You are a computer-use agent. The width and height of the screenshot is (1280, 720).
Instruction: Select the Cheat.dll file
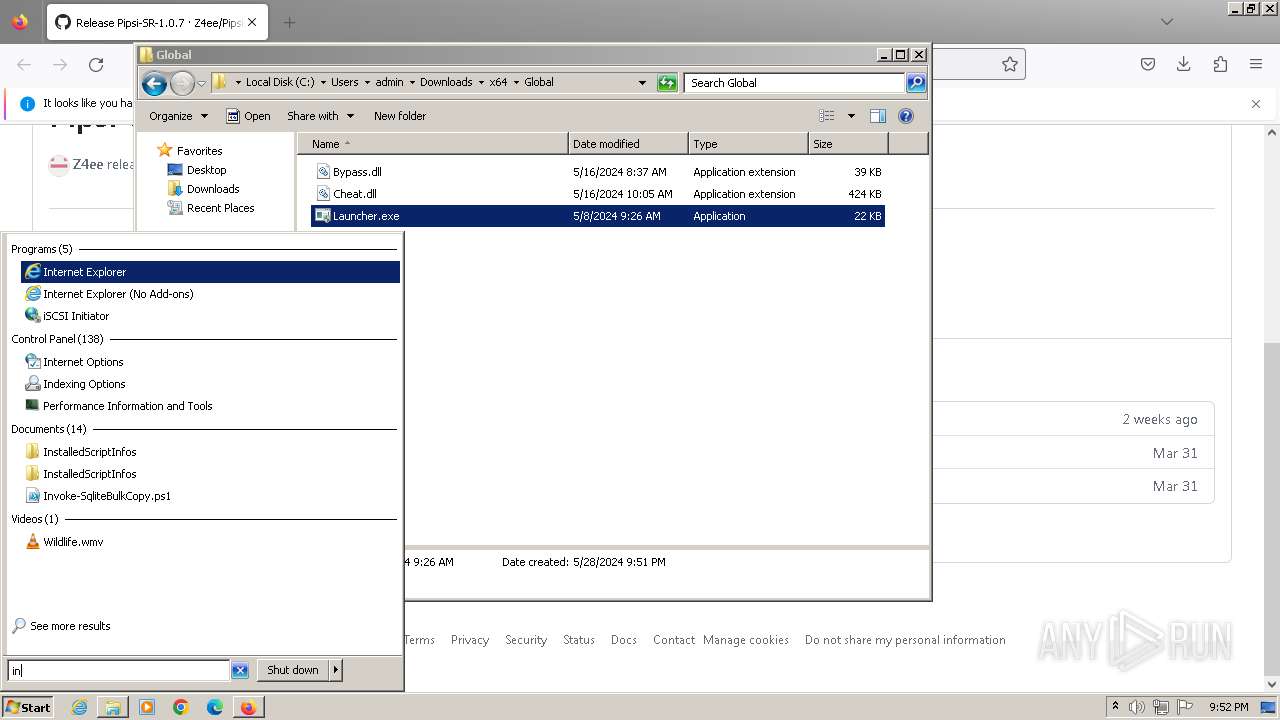[598, 194]
